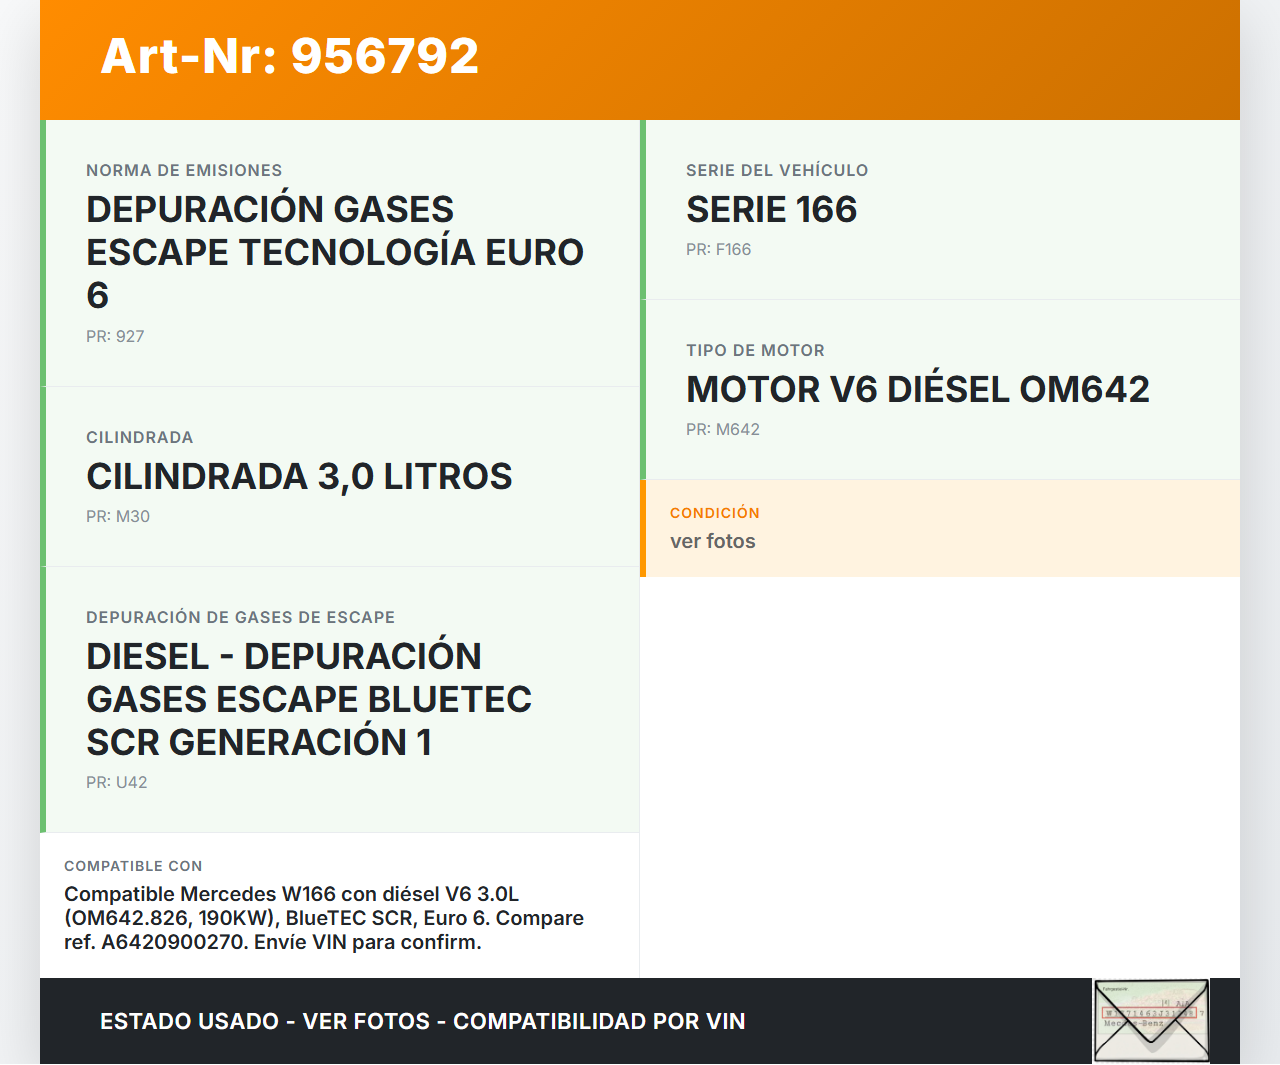
Task: Select the Cilindrada 3,0 Litros heading
Action: tap(299, 477)
